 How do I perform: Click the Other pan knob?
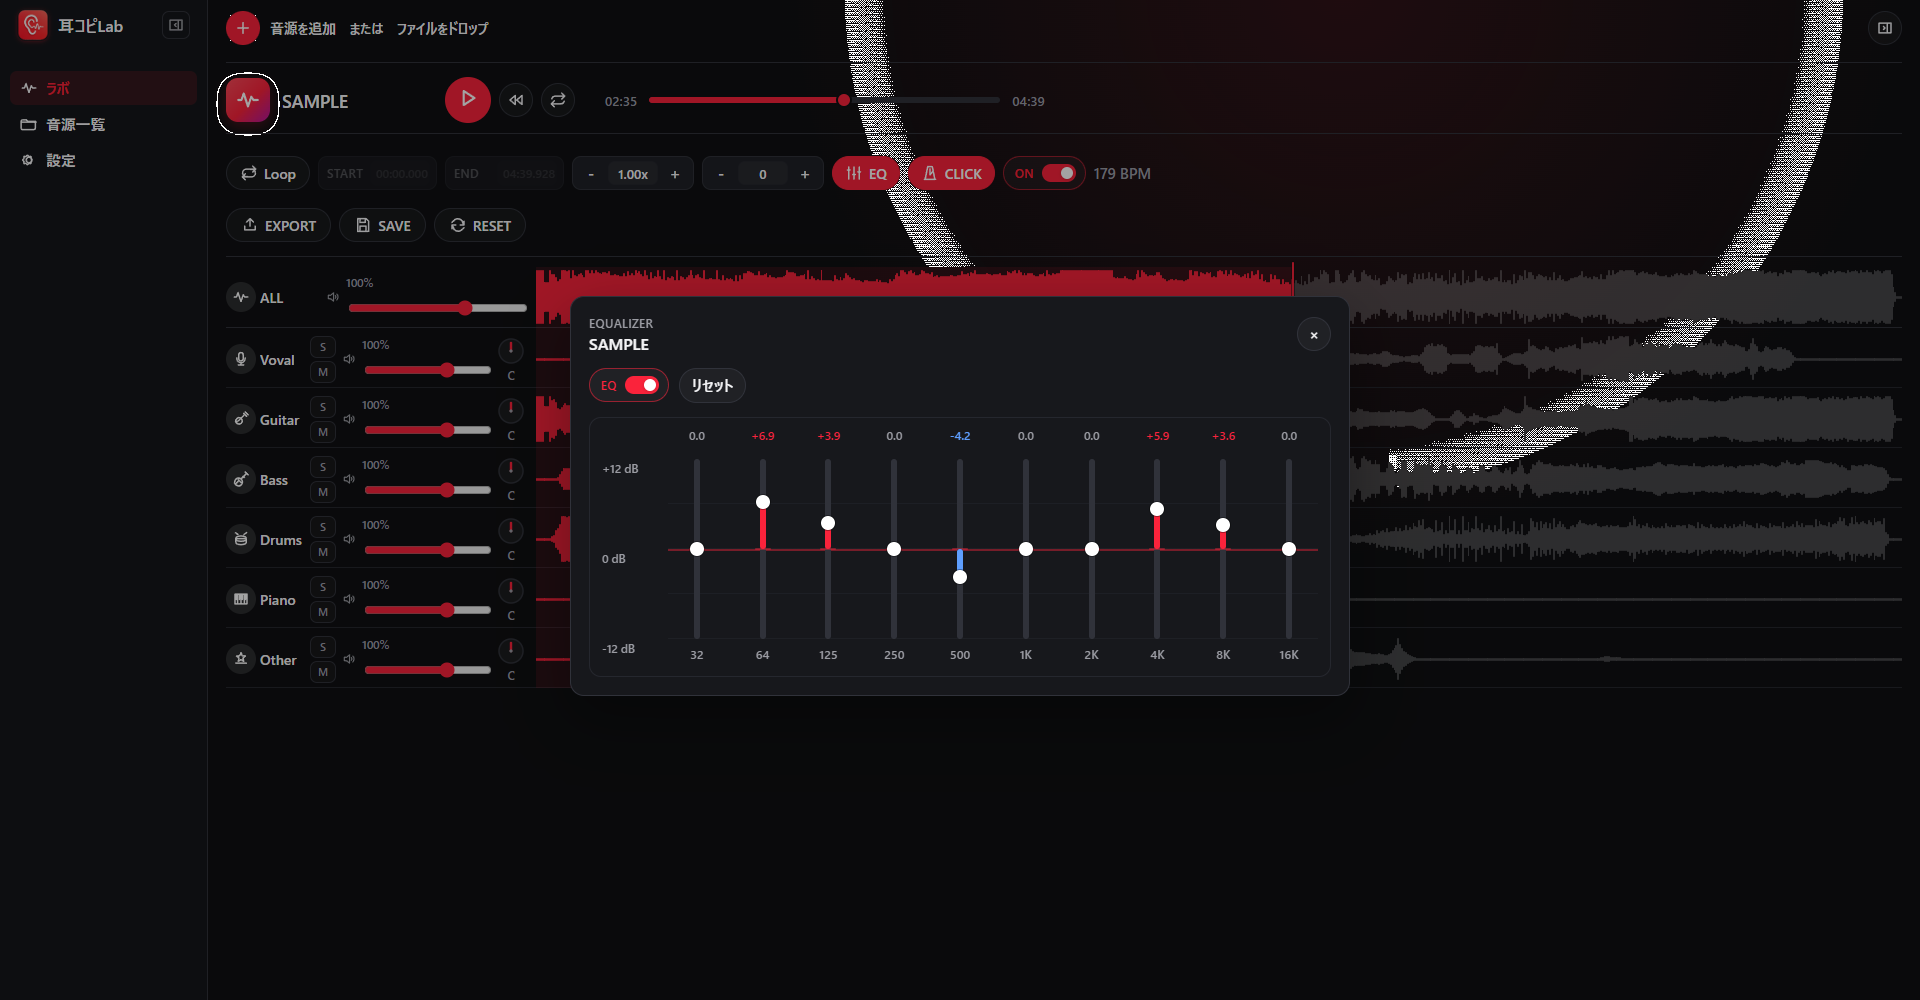click(511, 649)
